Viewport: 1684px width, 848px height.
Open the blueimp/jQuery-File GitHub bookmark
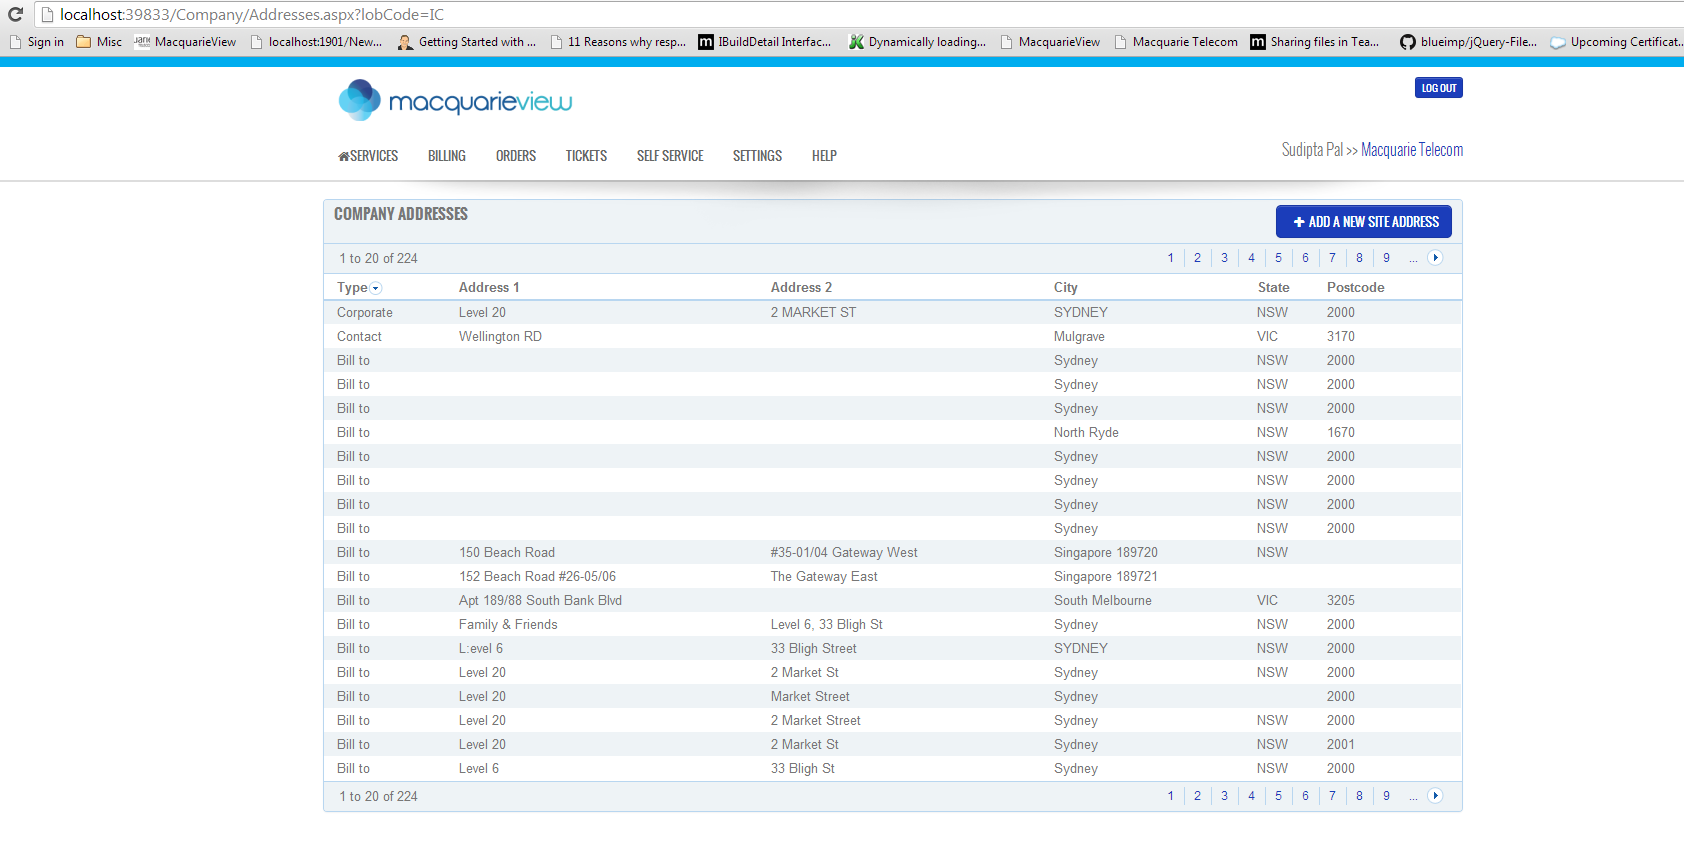tap(1468, 42)
